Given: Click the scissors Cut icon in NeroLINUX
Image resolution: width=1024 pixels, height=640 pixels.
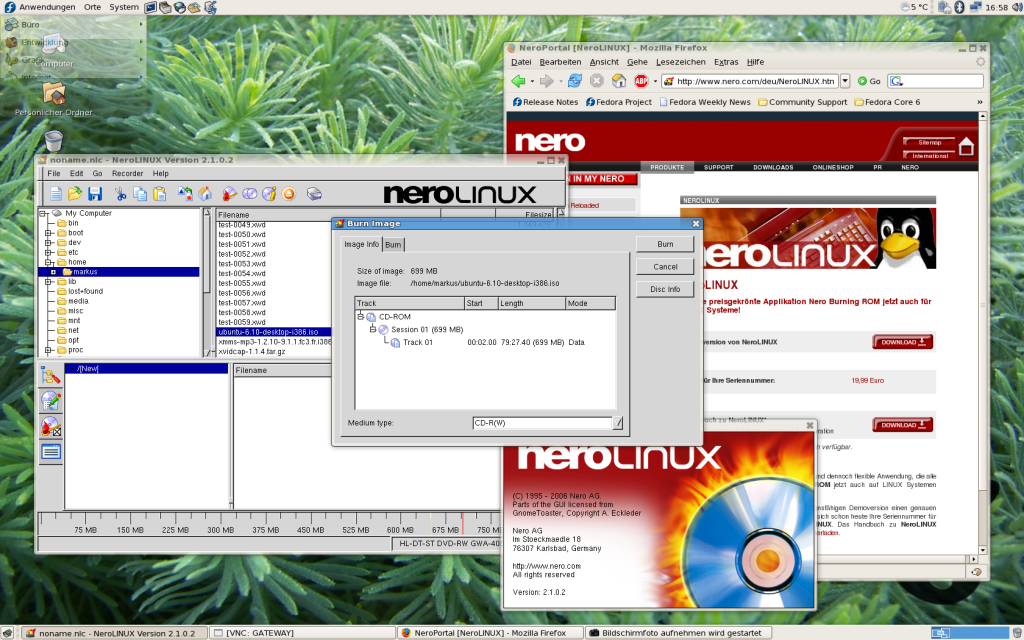Looking at the screenshot, I should pyautogui.click(x=120, y=194).
